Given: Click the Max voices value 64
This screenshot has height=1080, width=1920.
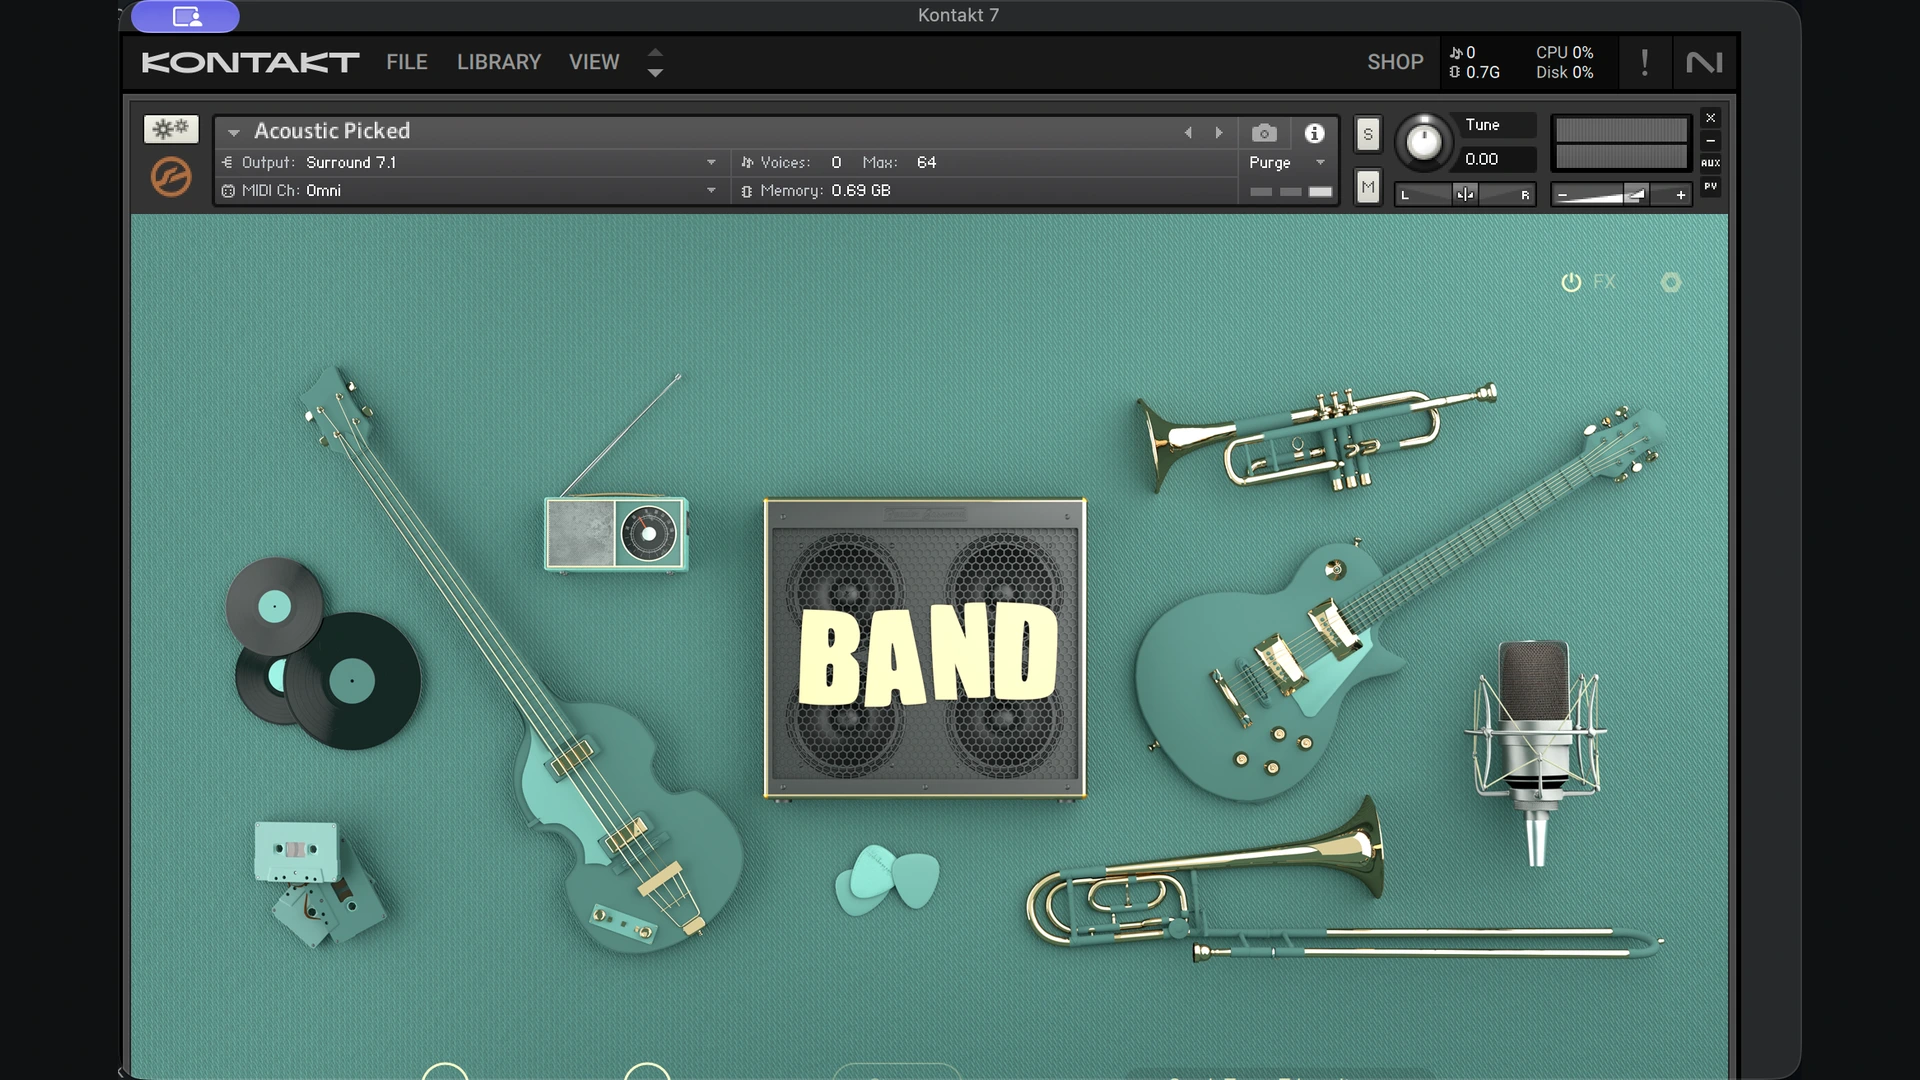Looking at the screenshot, I should pos(926,162).
